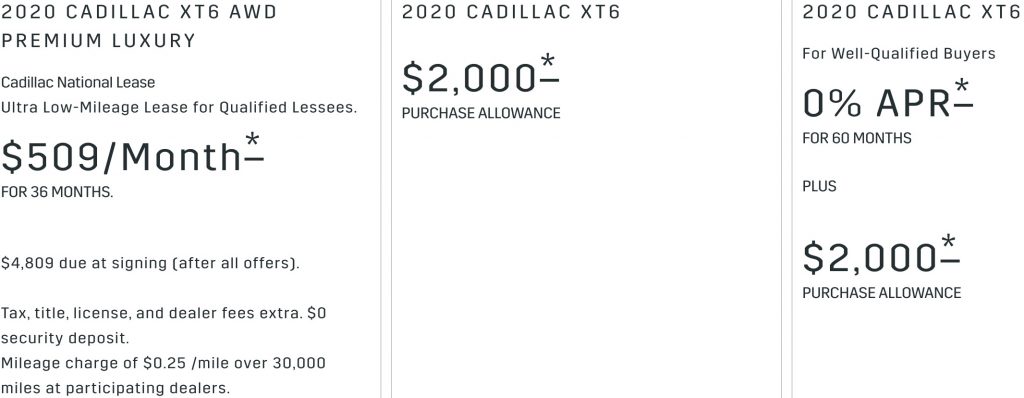Open the disclaimer asterisk next to 0% APR
This screenshot has height=398, width=1024.
tap(963, 94)
